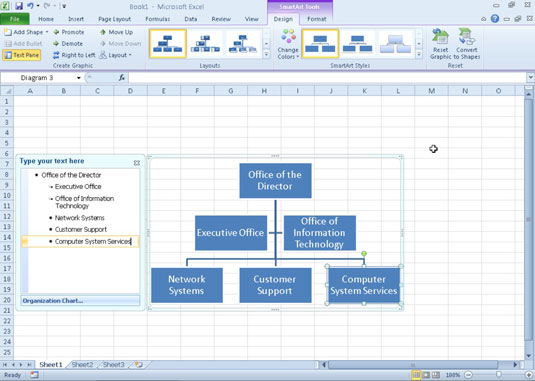
Task: Click the Organization Chart link in text pane
Action: (x=53, y=301)
